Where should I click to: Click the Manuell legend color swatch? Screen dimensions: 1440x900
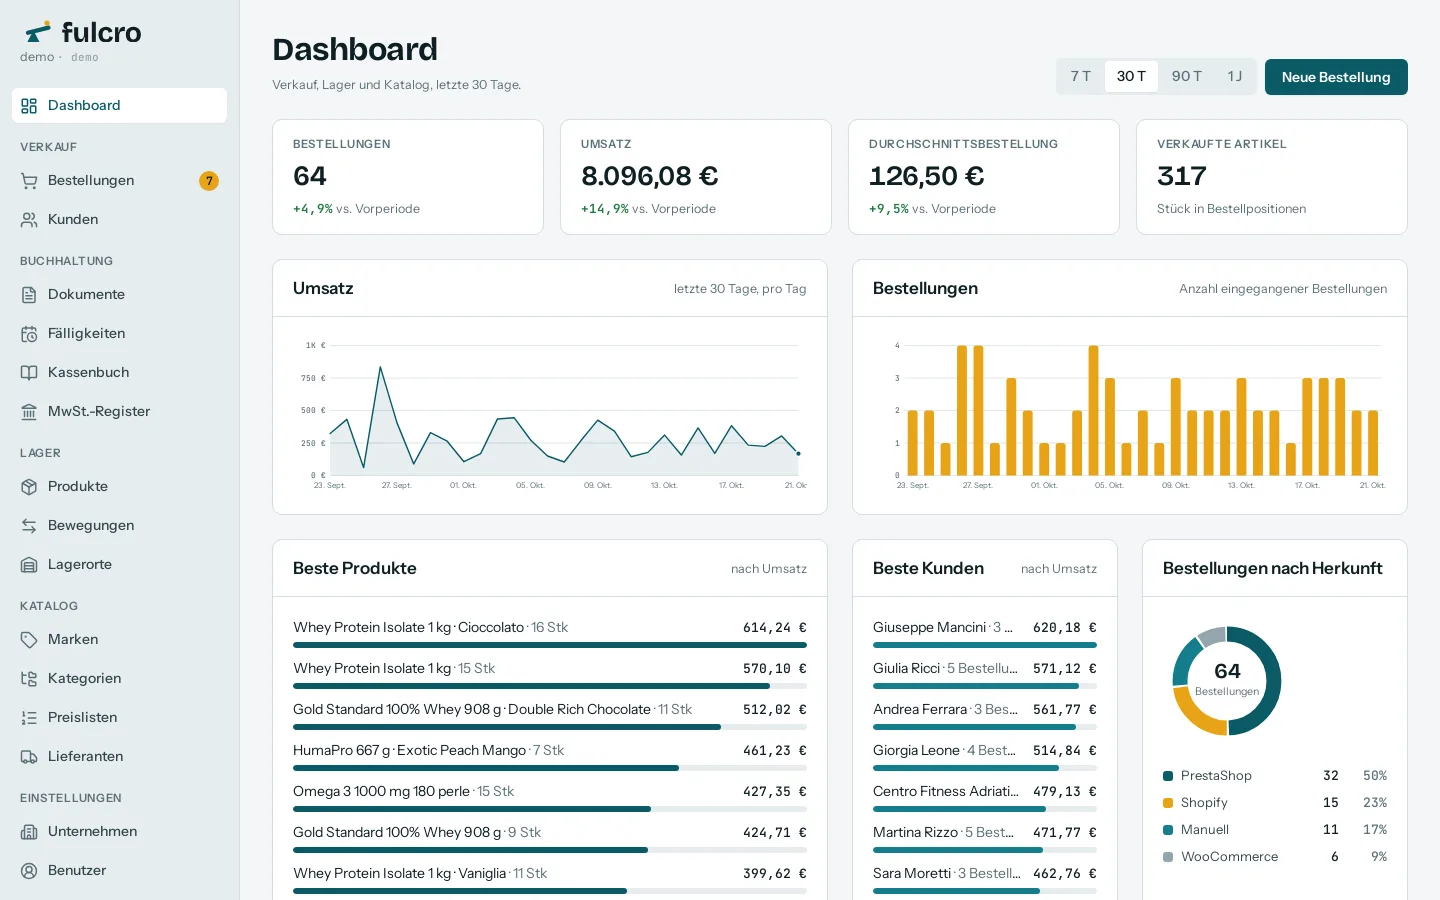tap(1168, 830)
